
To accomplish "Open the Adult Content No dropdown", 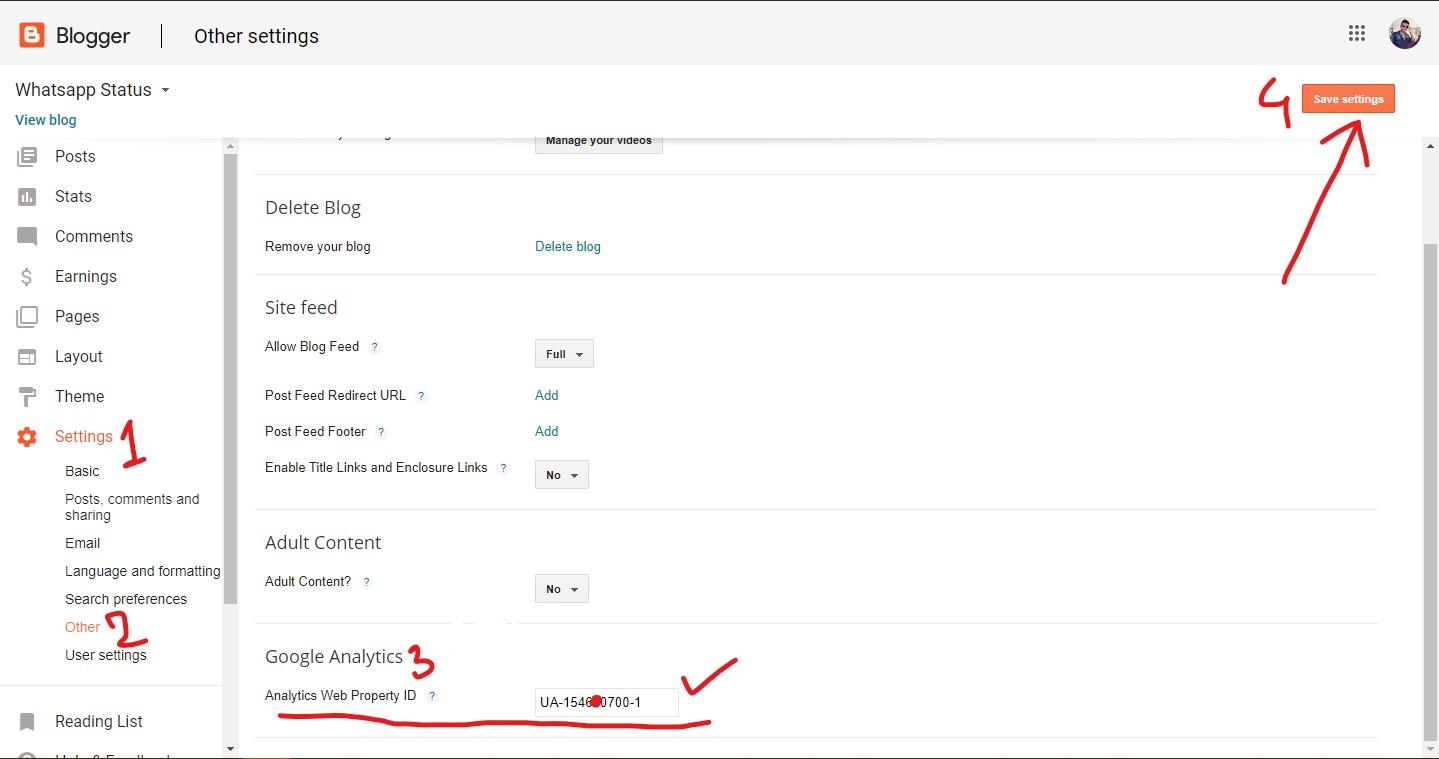I will coord(562,589).
